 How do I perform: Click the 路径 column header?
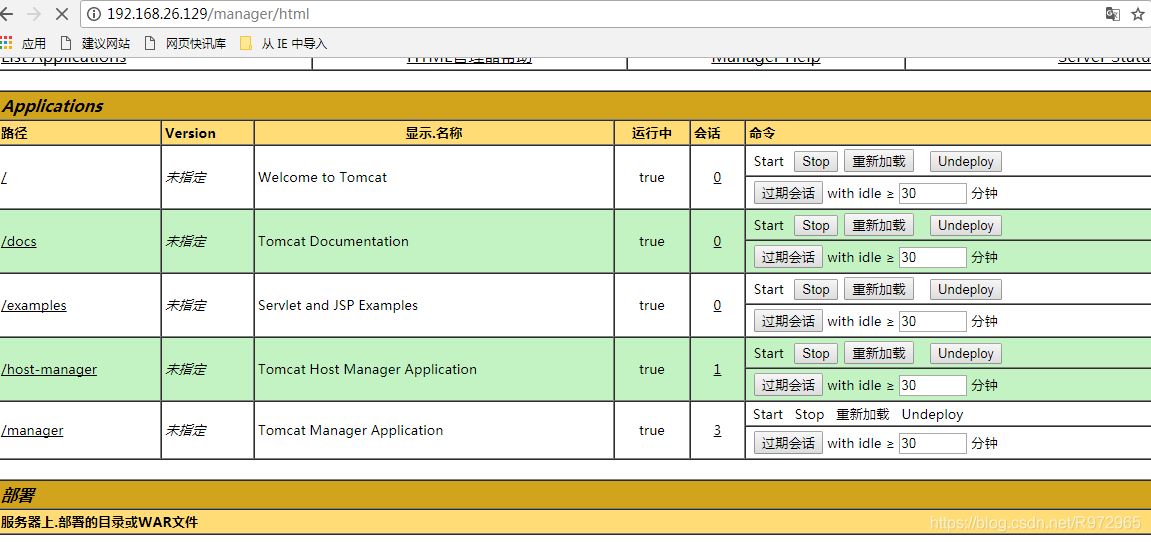click(x=80, y=133)
